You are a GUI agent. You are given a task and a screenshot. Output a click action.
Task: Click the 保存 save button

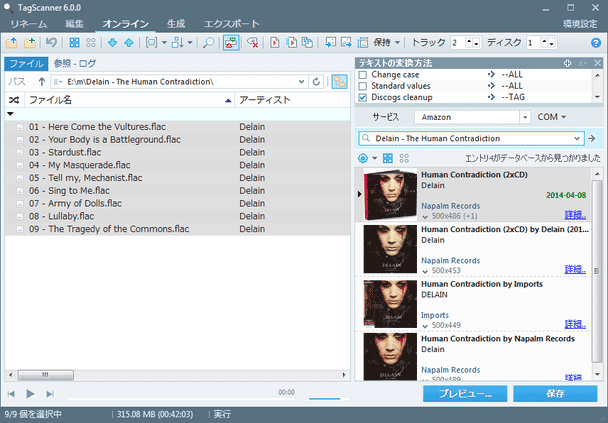point(555,394)
